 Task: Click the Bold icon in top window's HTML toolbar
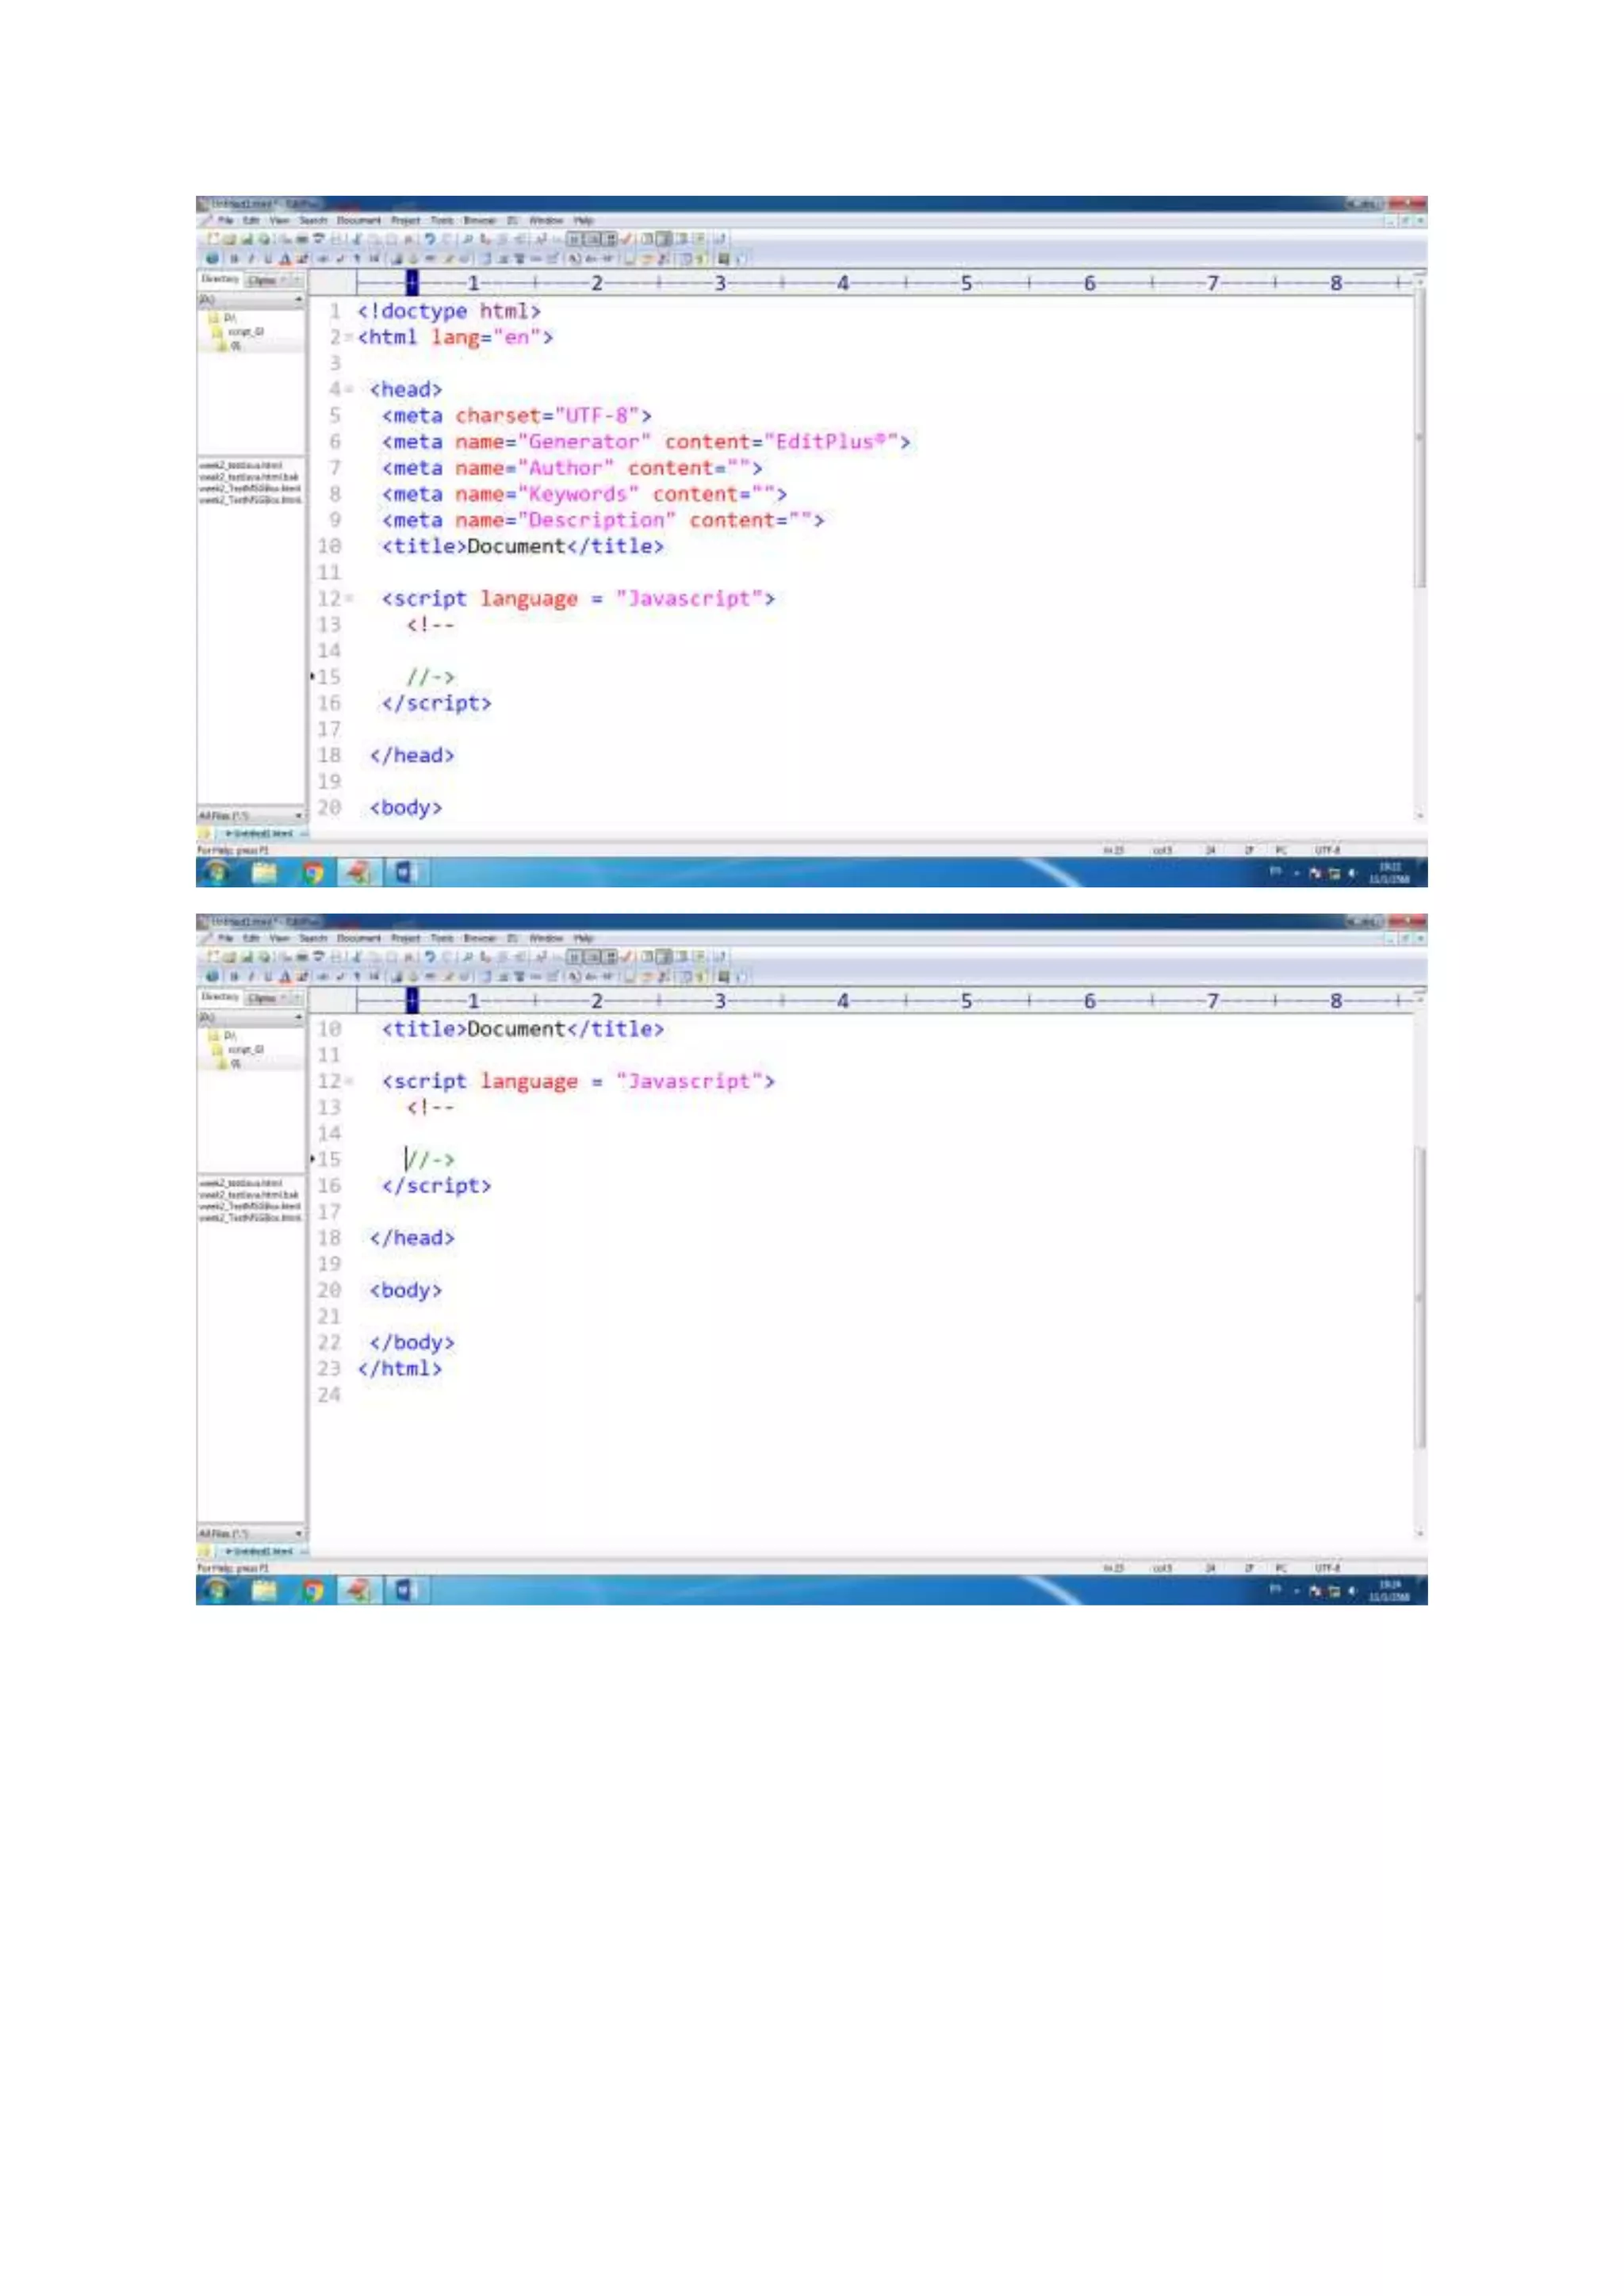coord(233,258)
